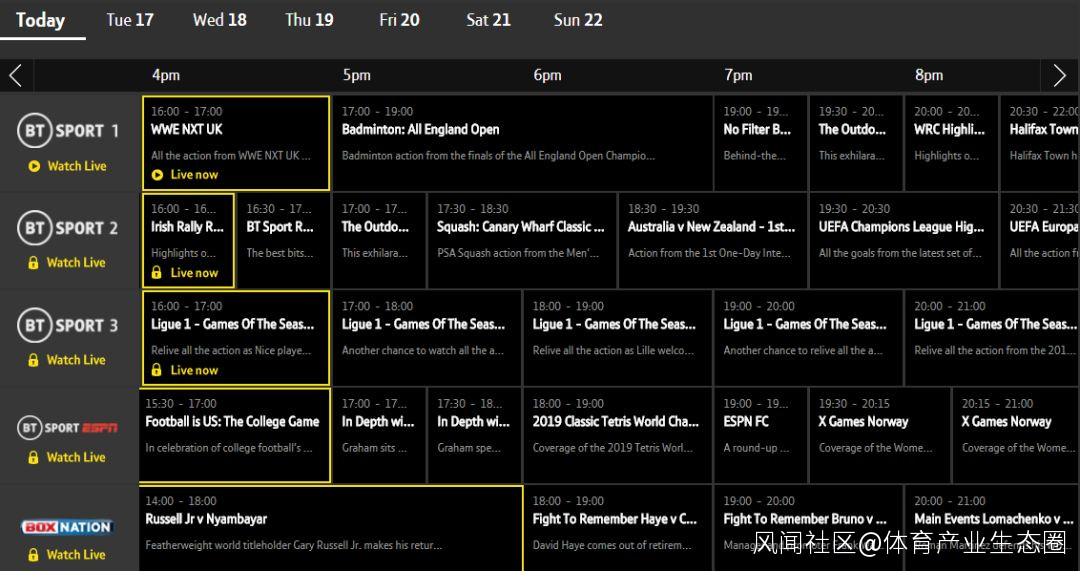Open the ESPN FC programme
Viewport: 1080px width, 571px height.
coord(761,435)
